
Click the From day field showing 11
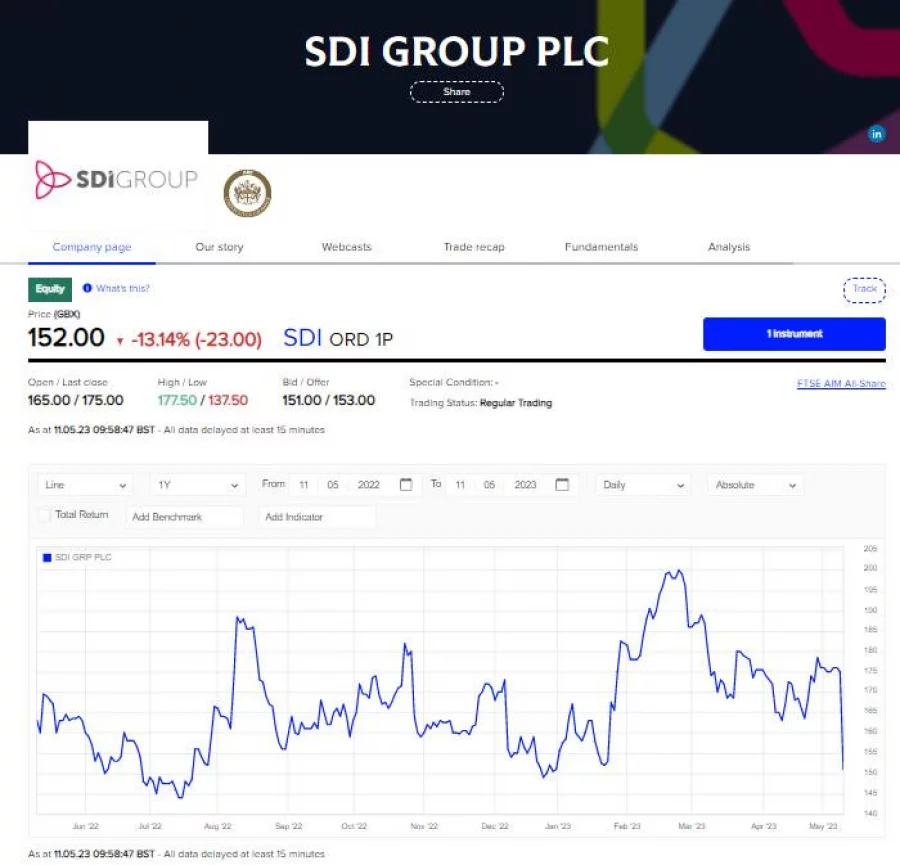(304, 485)
